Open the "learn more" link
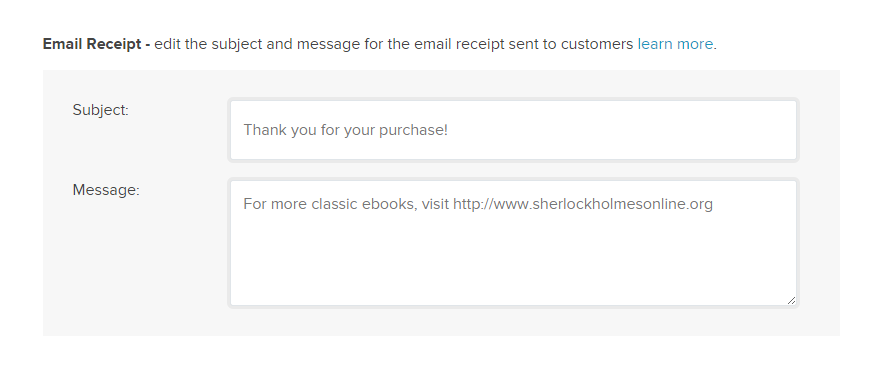Screen dimensions: 881x367 [x=675, y=44]
